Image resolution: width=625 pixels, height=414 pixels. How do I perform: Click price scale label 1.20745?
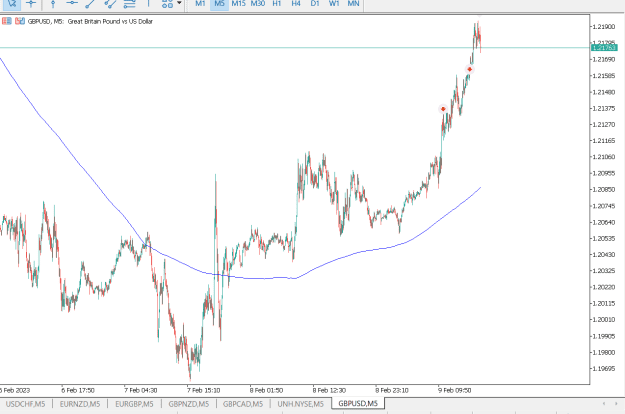(x=604, y=206)
